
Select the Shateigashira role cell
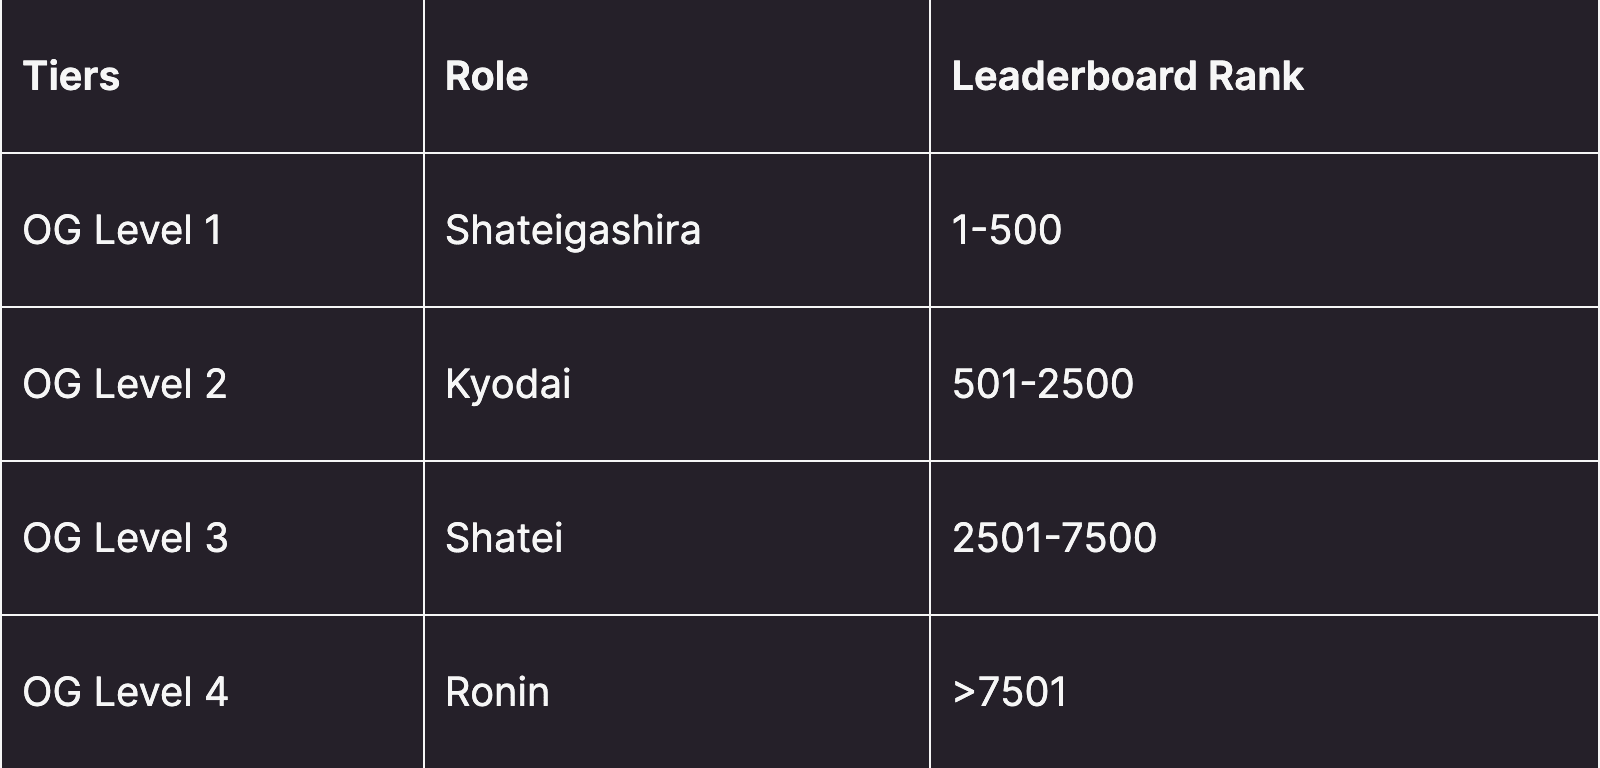(x=677, y=230)
